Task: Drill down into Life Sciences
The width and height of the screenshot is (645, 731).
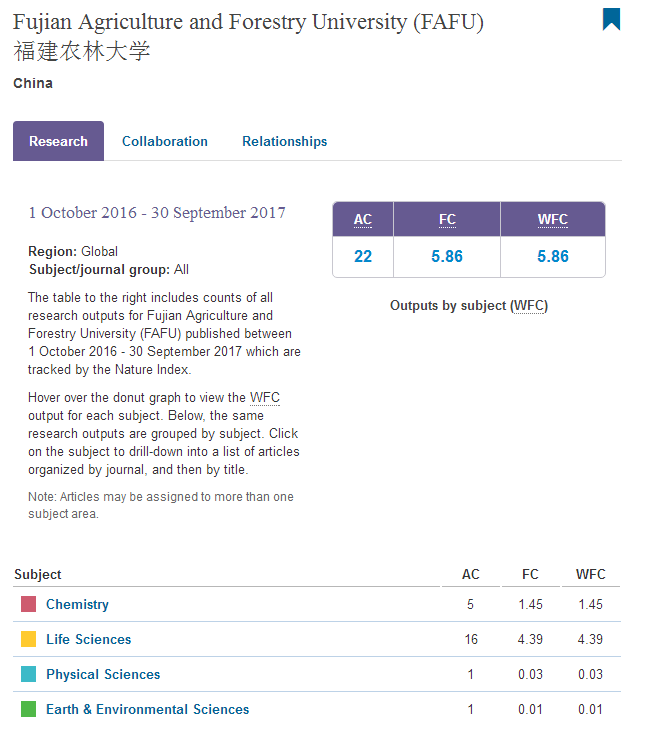Action: (88, 640)
